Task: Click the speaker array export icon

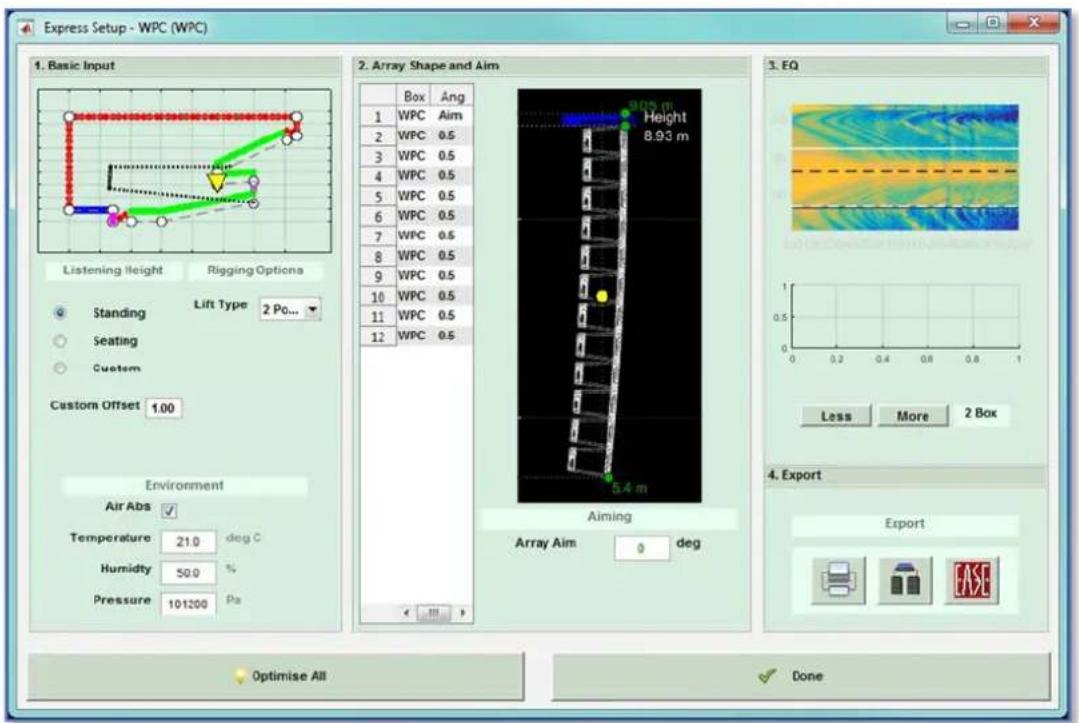Action: tap(905, 580)
